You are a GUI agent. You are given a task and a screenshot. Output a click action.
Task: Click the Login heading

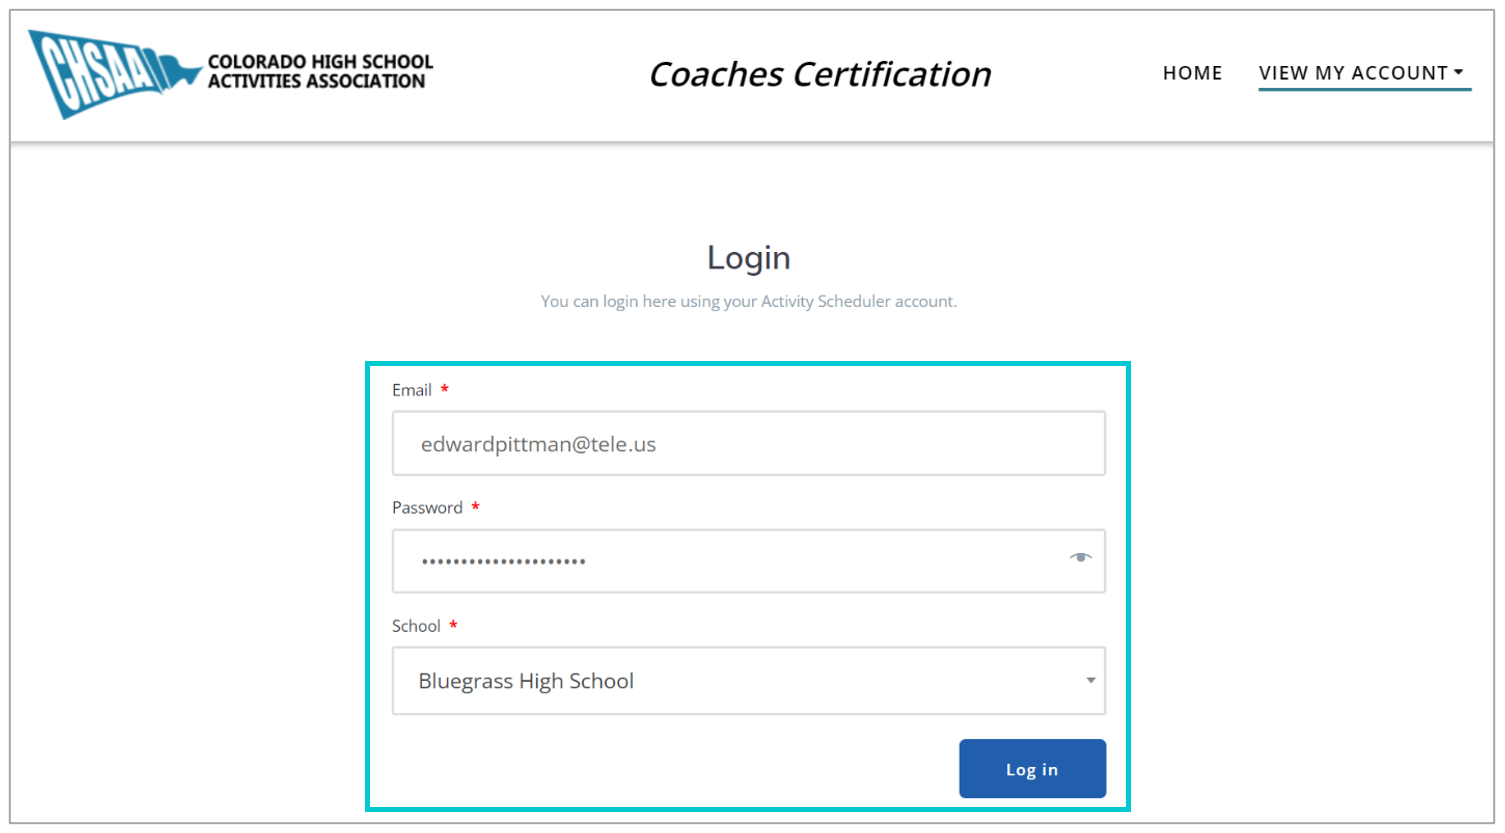tap(748, 258)
